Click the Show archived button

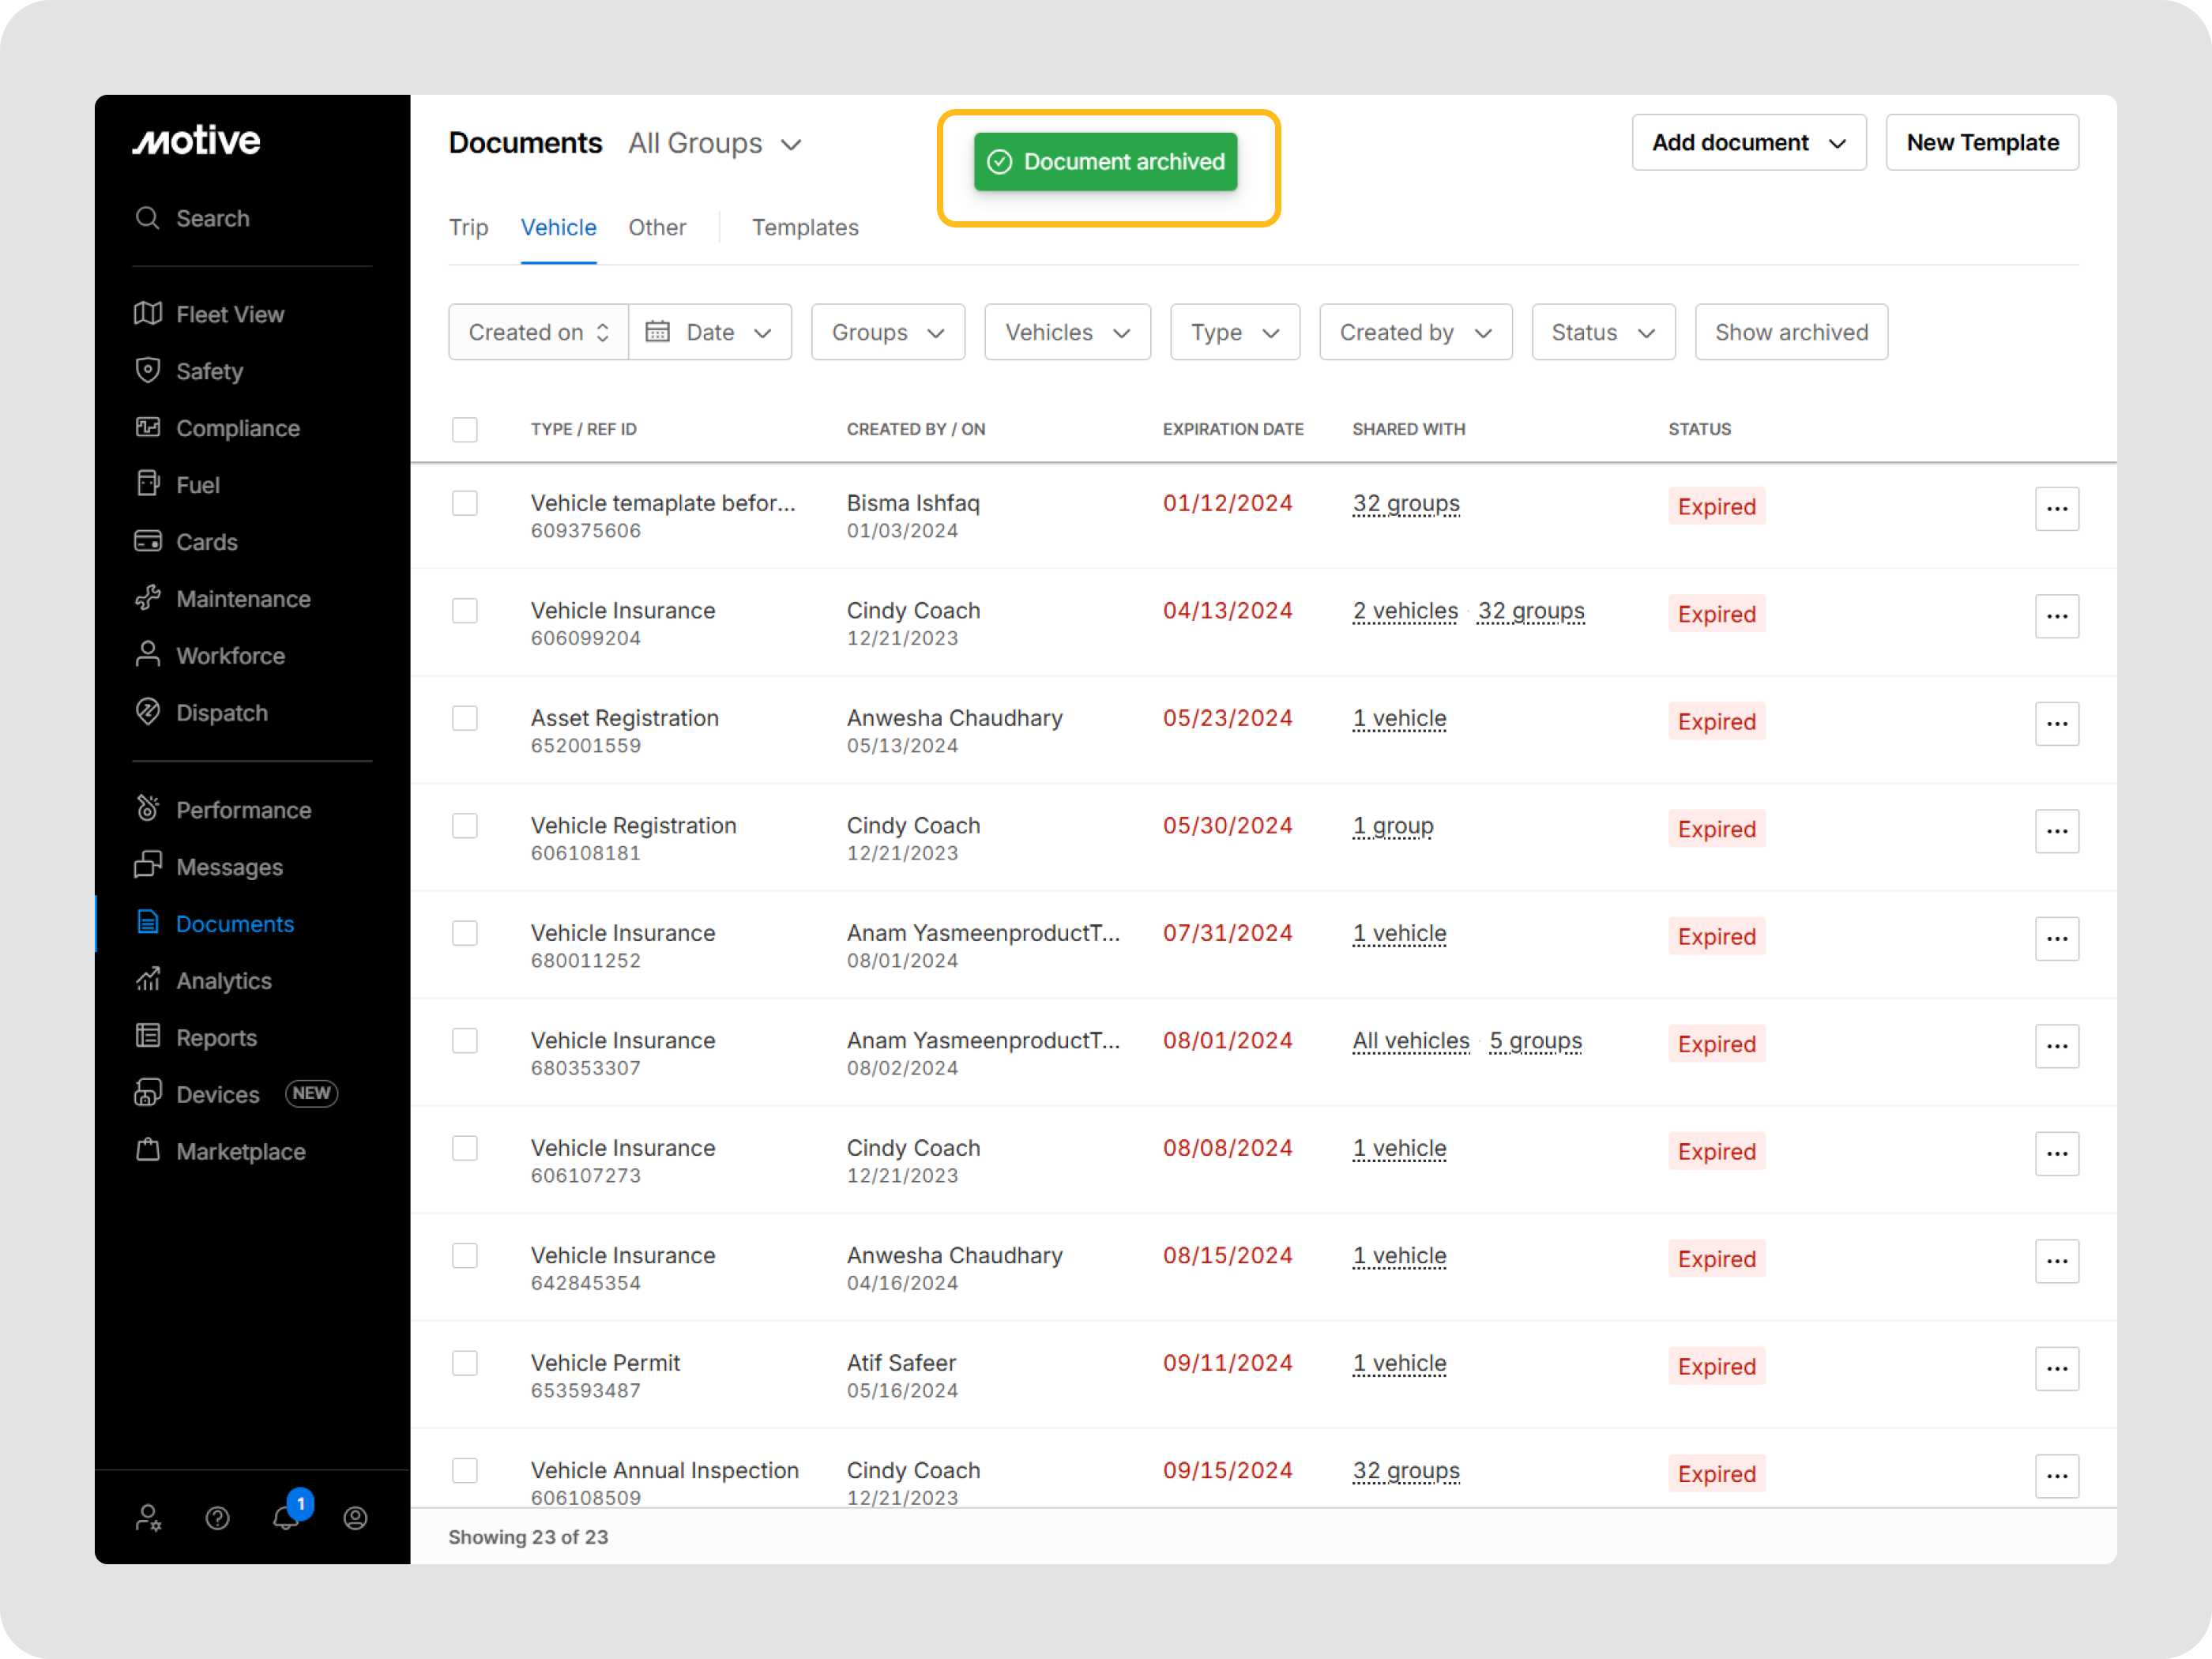point(1790,332)
